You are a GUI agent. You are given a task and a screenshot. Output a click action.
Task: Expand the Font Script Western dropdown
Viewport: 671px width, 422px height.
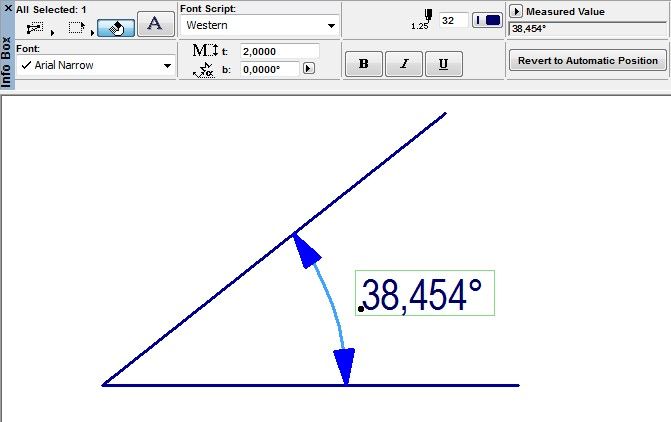click(x=260, y=25)
